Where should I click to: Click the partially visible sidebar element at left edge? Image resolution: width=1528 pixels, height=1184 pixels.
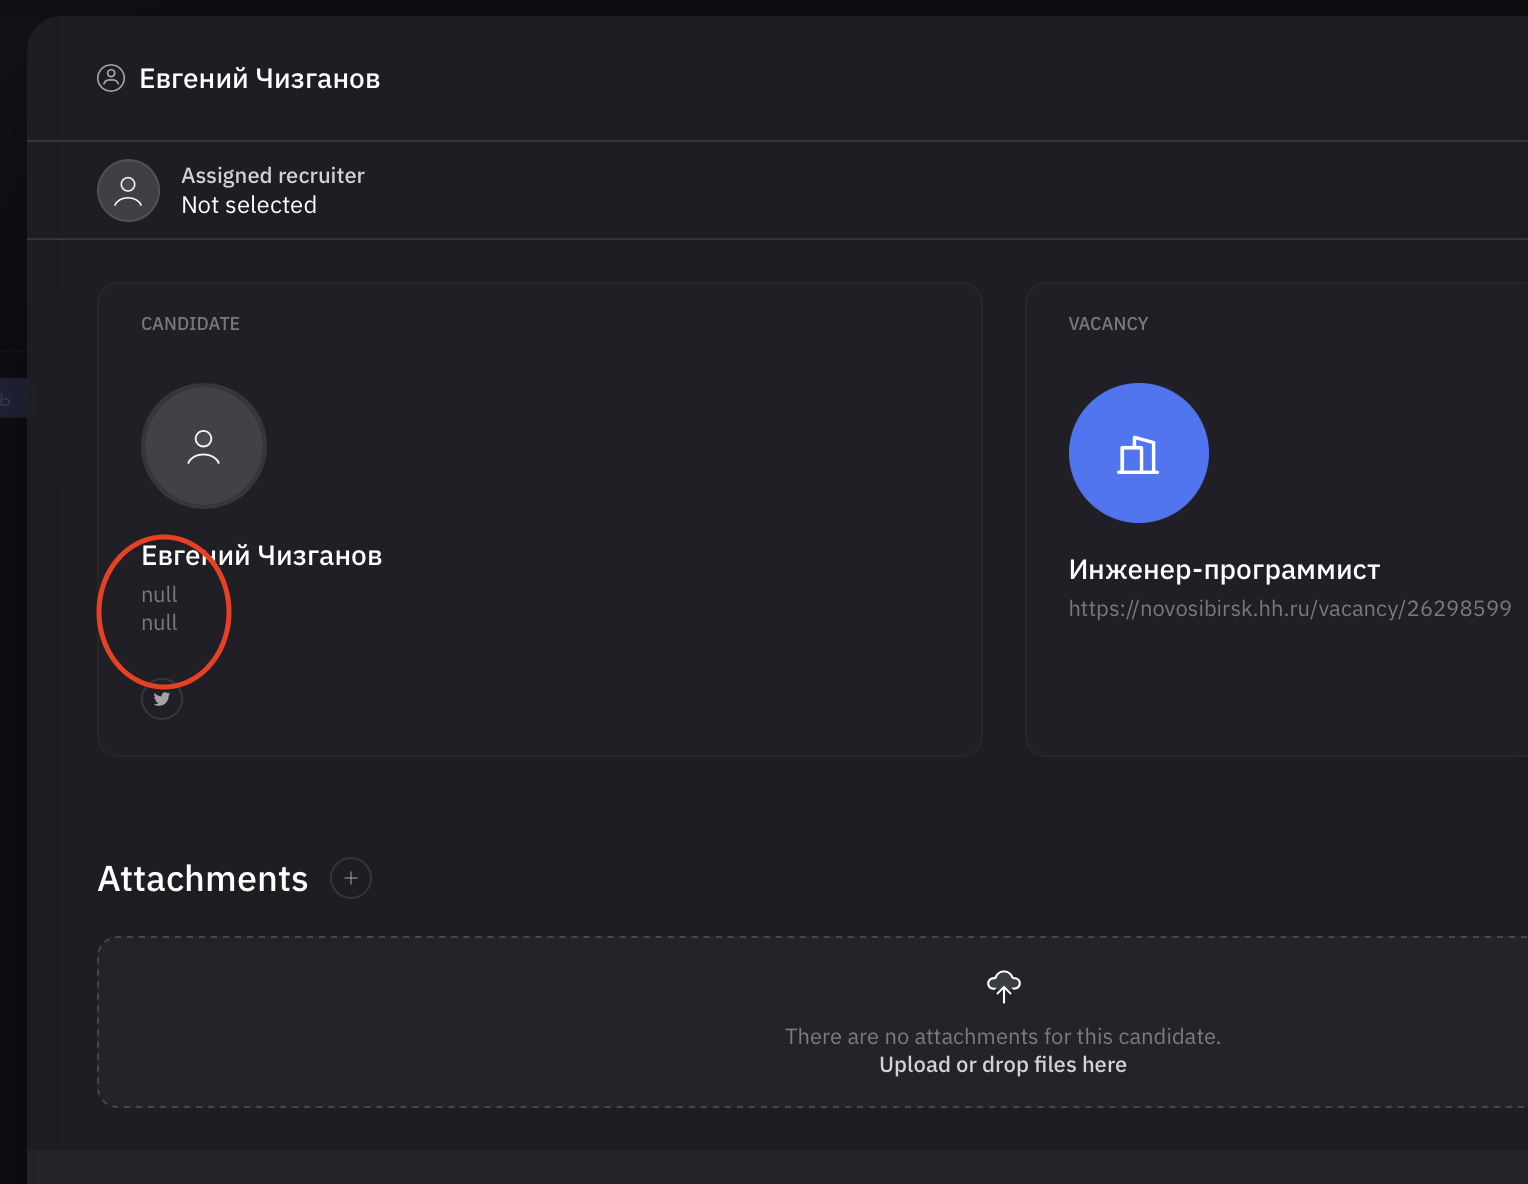8,397
